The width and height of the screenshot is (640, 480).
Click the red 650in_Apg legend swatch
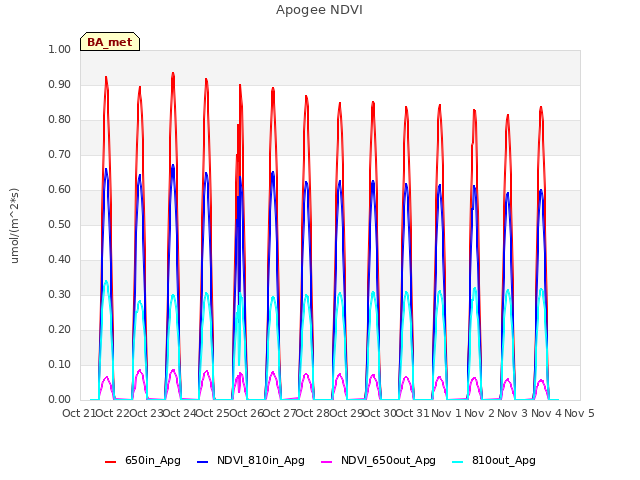coord(110,462)
